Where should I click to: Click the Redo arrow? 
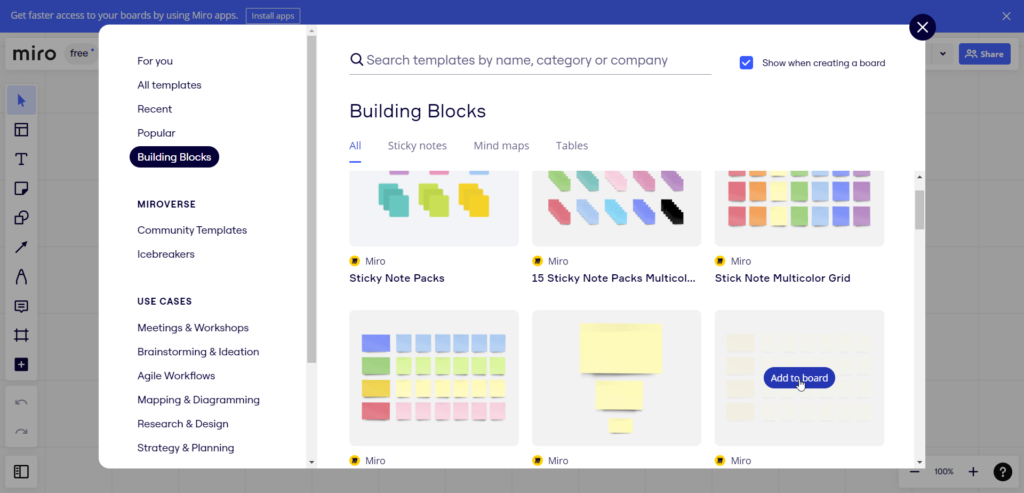(22, 432)
